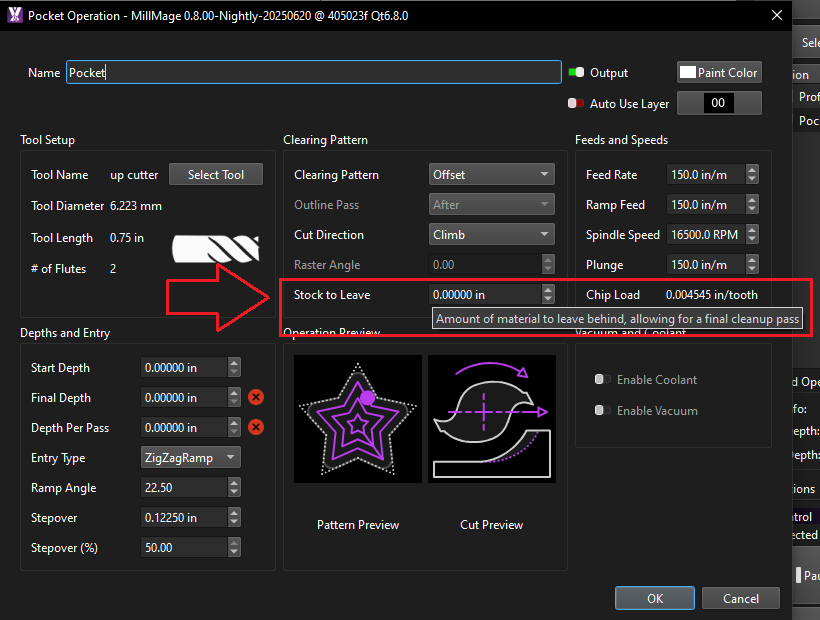The width and height of the screenshot is (820, 620).
Task: Open the Entry Type dropdown
Action: click(x=190, y=457)
